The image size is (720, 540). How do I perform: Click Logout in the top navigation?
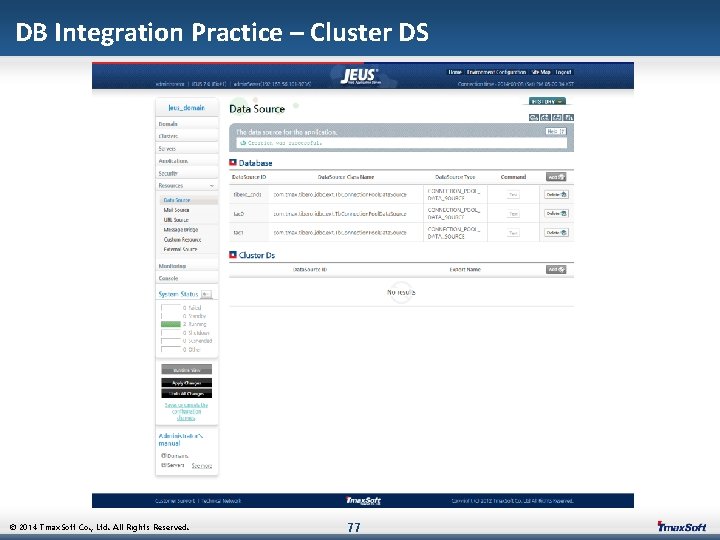point(563,72)
